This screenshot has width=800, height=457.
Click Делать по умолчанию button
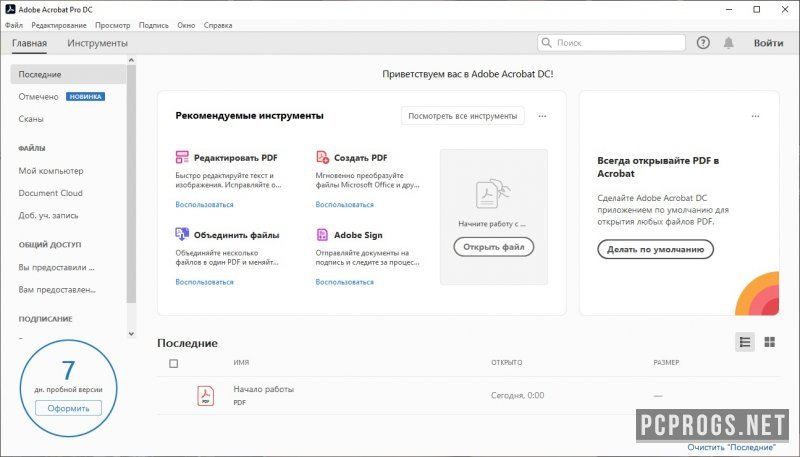coord(655,249)
